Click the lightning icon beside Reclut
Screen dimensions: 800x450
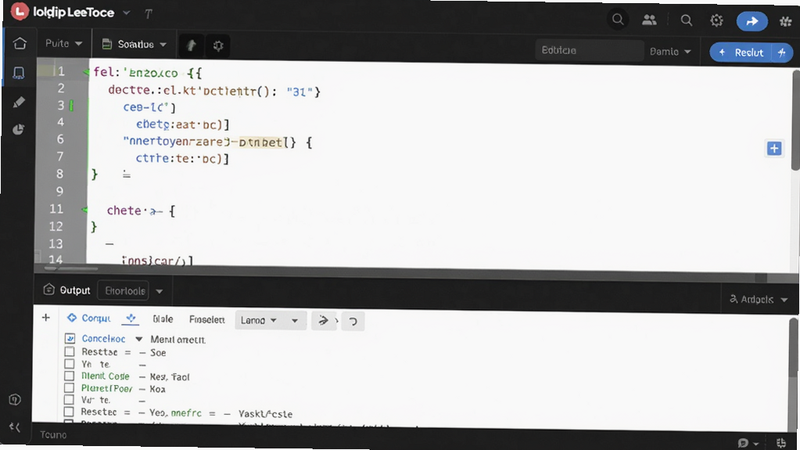pos(782,53)
